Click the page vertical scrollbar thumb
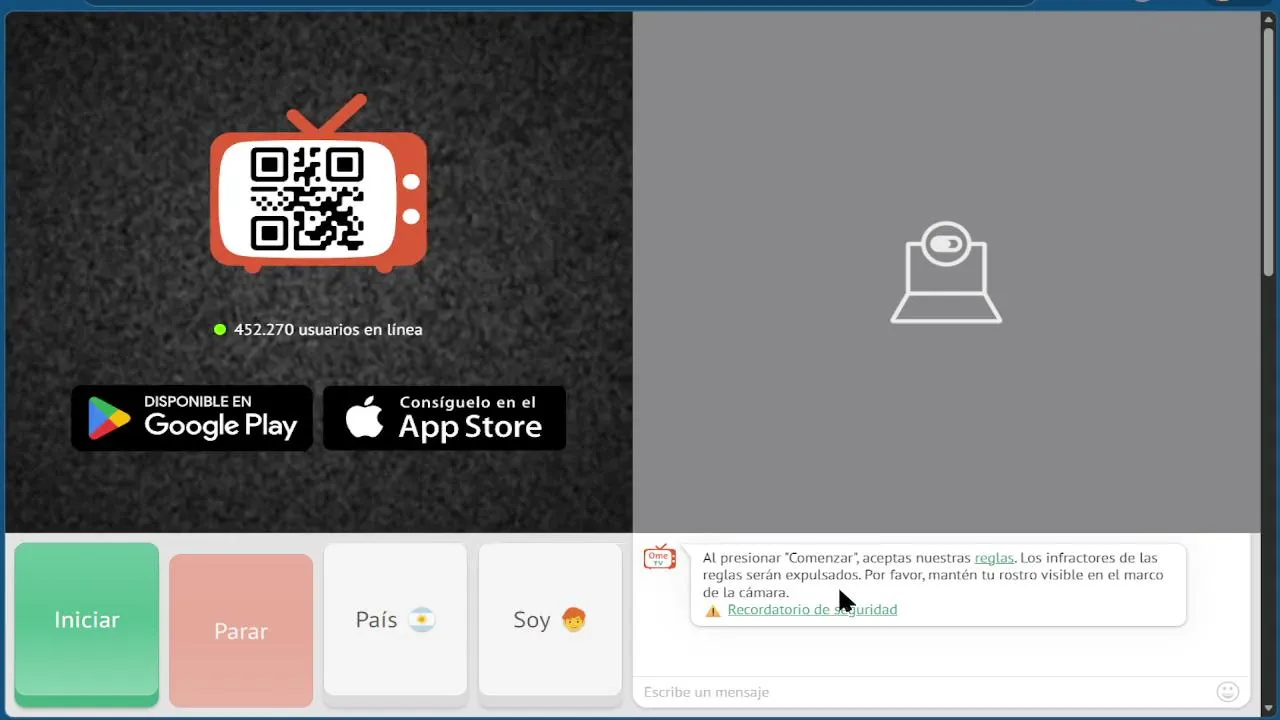 point(1269,150)
